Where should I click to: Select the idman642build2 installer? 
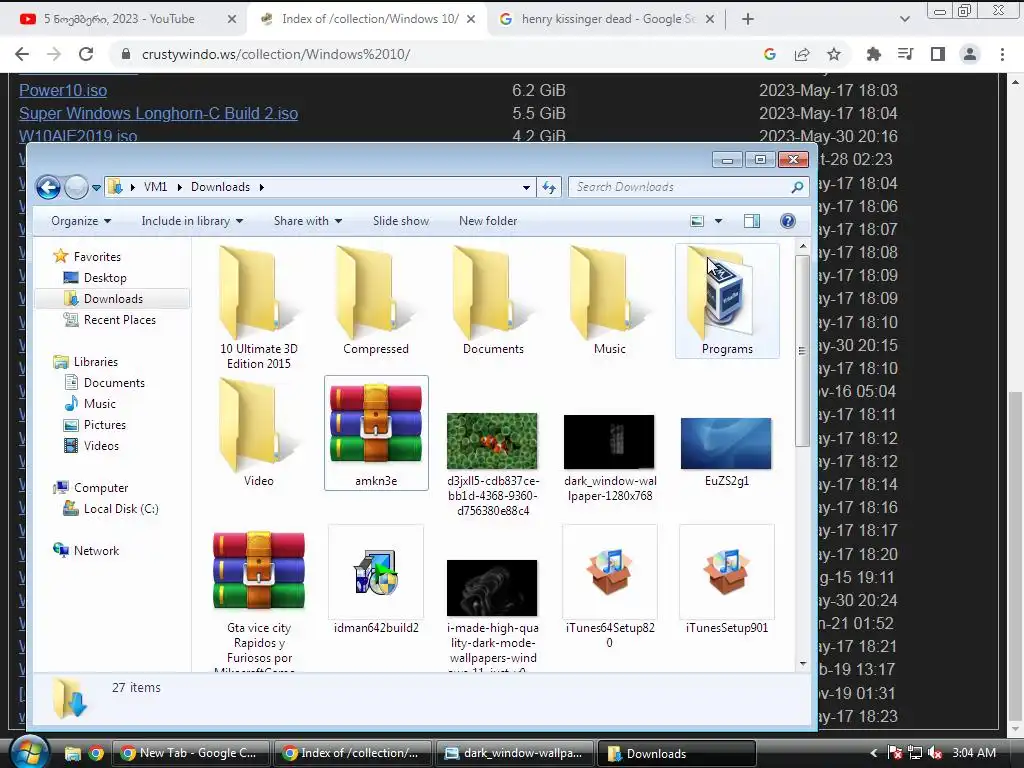(376, 572)
